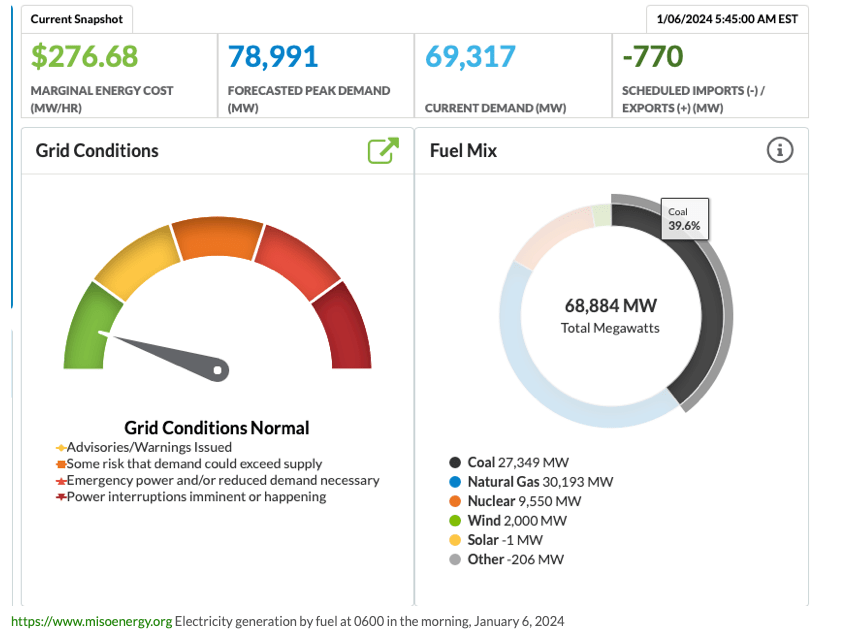Open Grid Conditions external link icon

coord(383,151)
